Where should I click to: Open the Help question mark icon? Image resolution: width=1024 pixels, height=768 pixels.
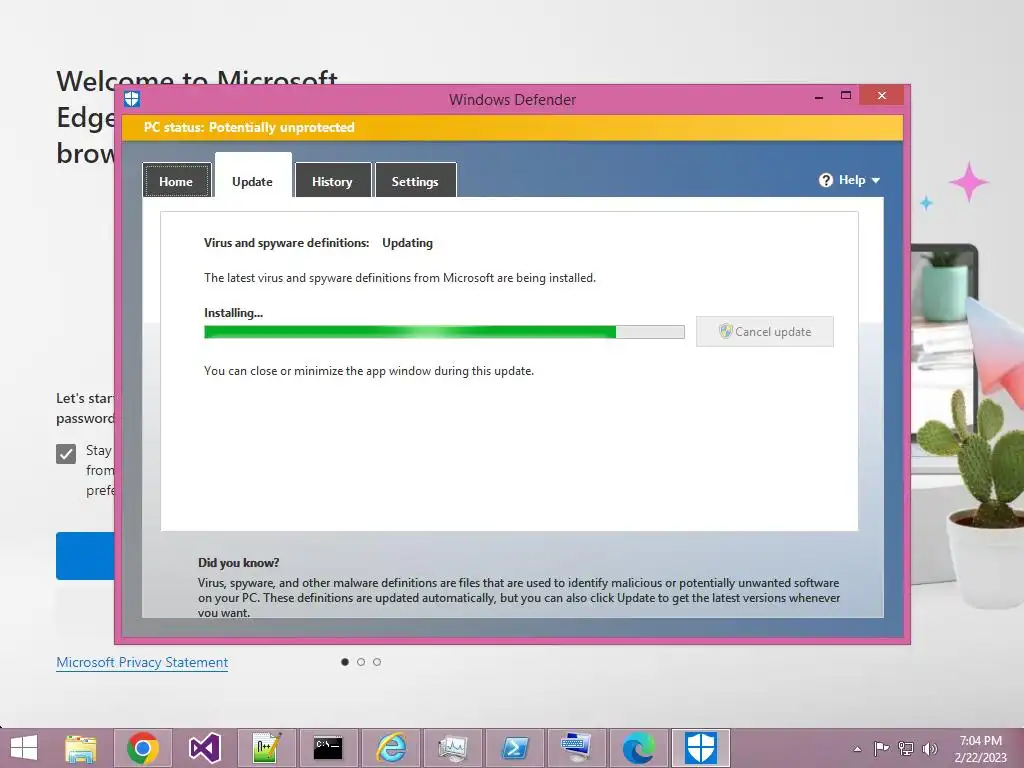[x=825, y=180]
